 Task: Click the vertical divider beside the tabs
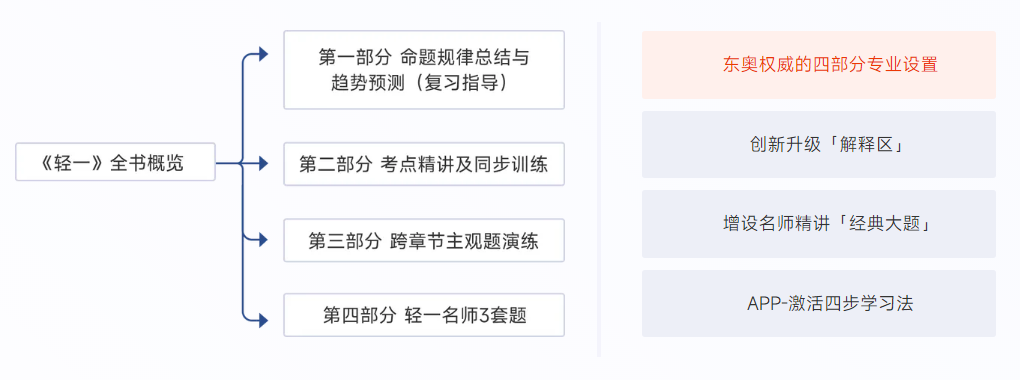(598, 189)
